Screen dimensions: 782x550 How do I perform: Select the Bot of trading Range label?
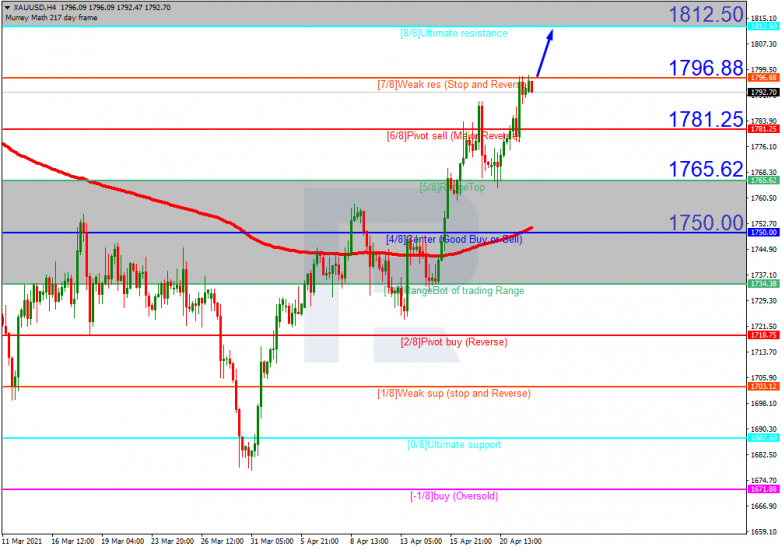[x=454, y=291]
